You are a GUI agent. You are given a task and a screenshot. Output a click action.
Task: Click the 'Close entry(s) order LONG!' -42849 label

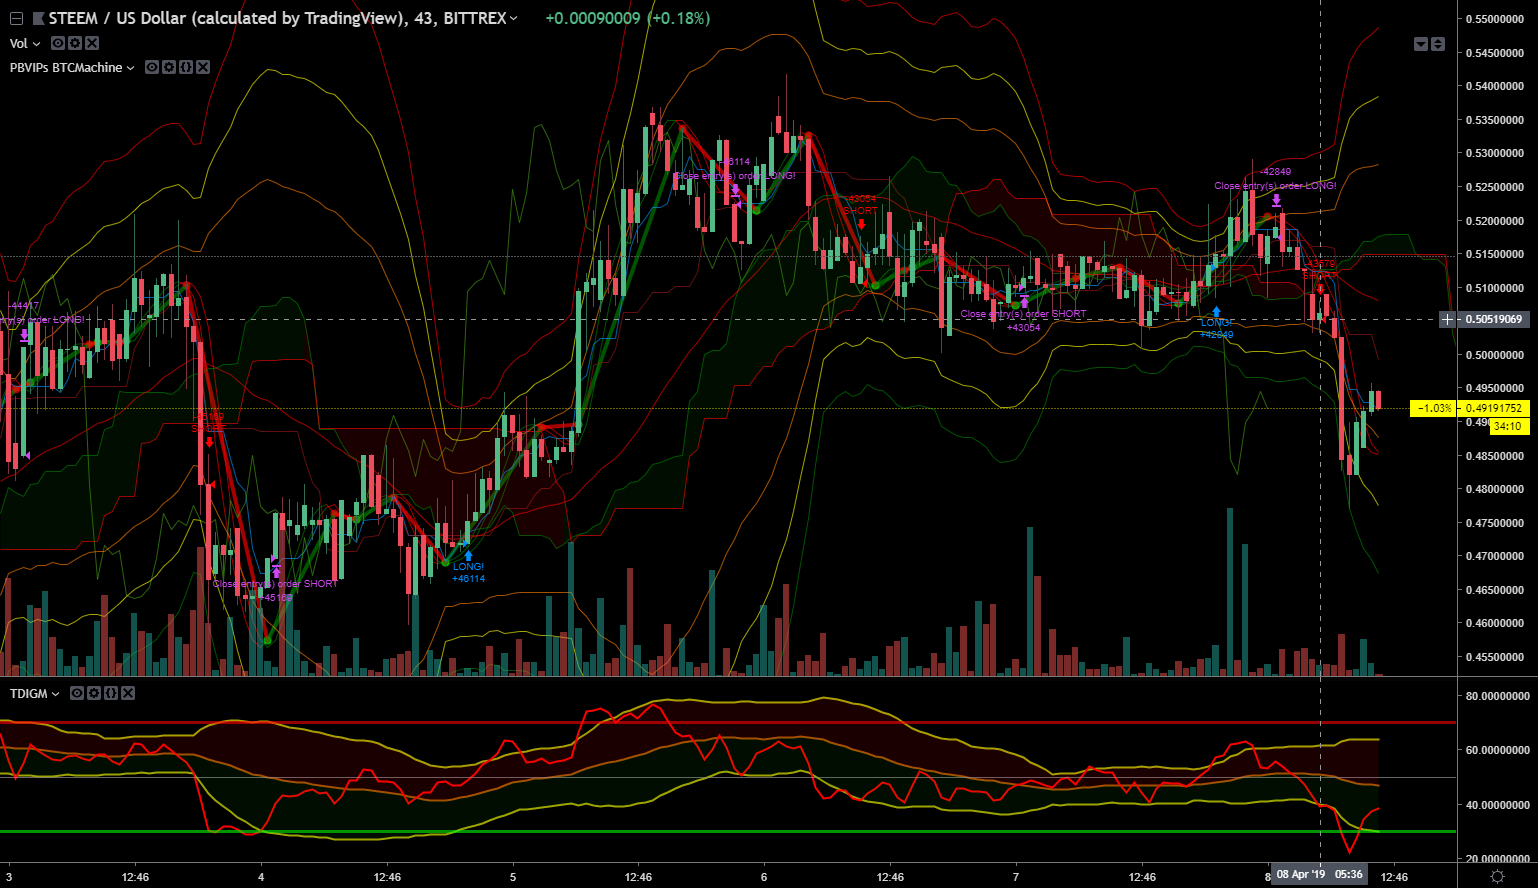(1275, 178)
